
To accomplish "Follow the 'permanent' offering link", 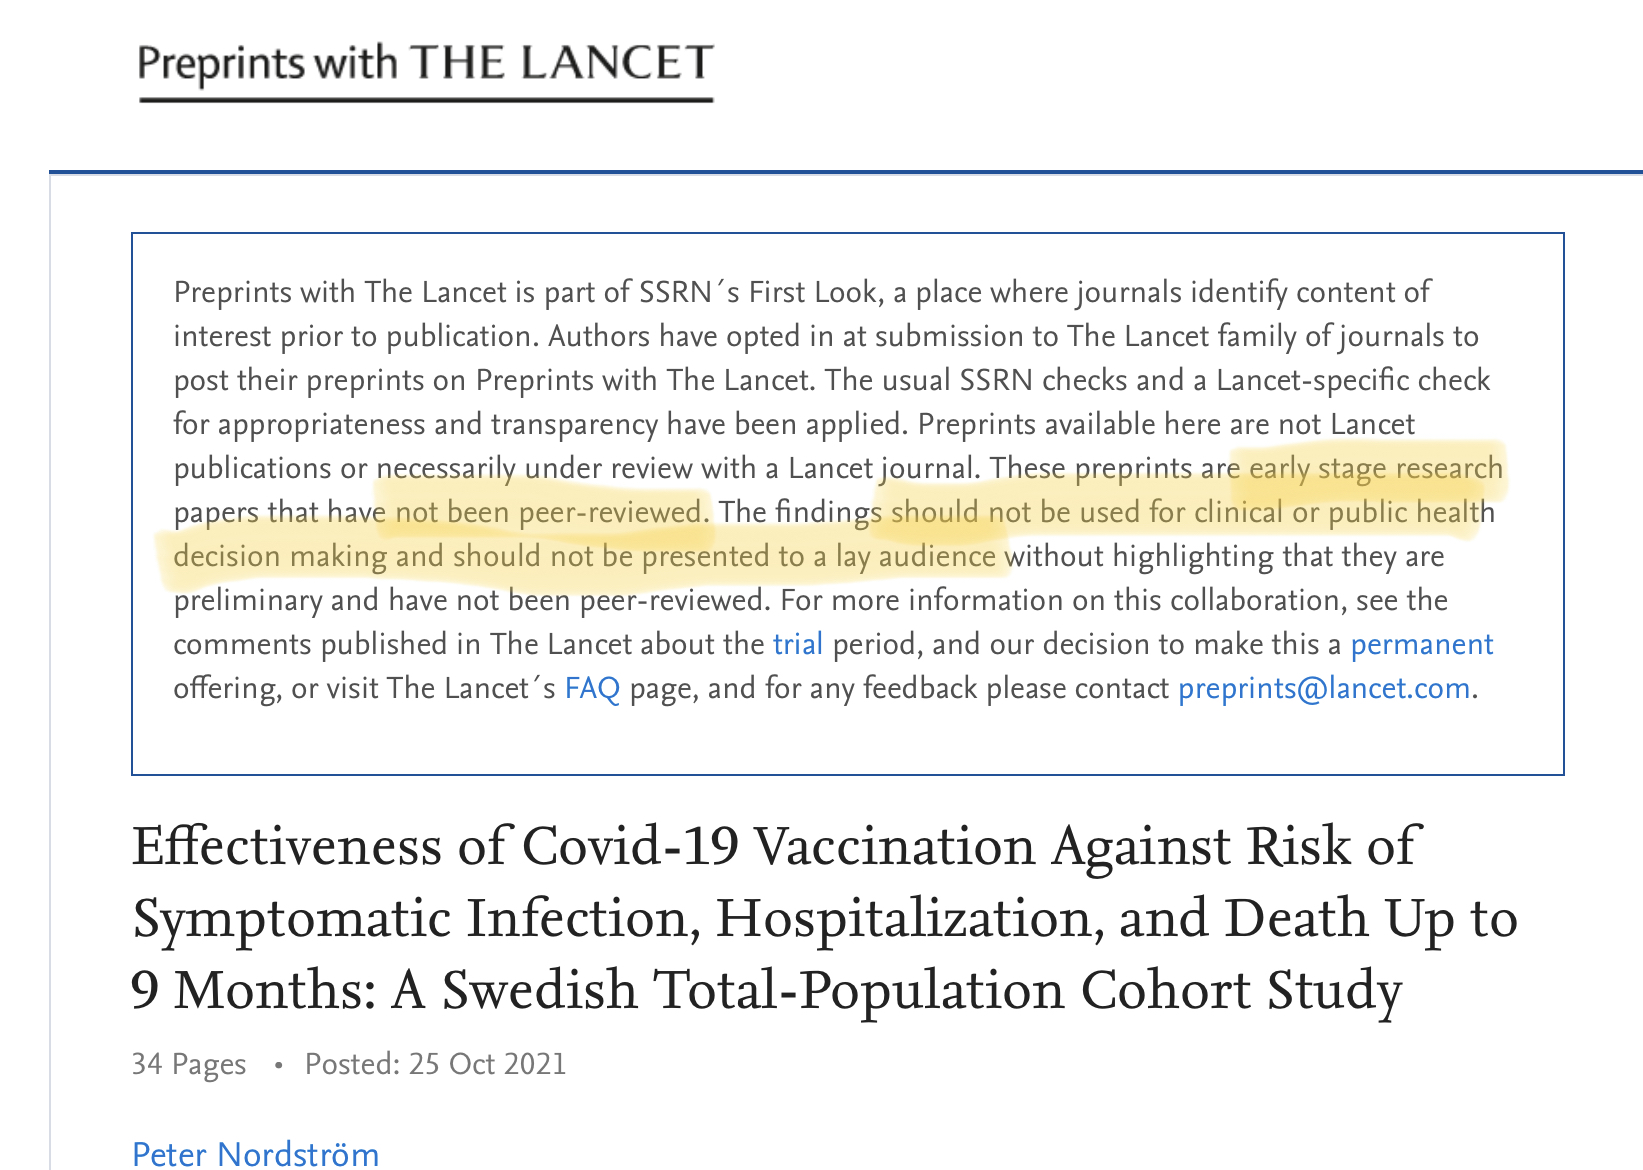I will 1421,644.
